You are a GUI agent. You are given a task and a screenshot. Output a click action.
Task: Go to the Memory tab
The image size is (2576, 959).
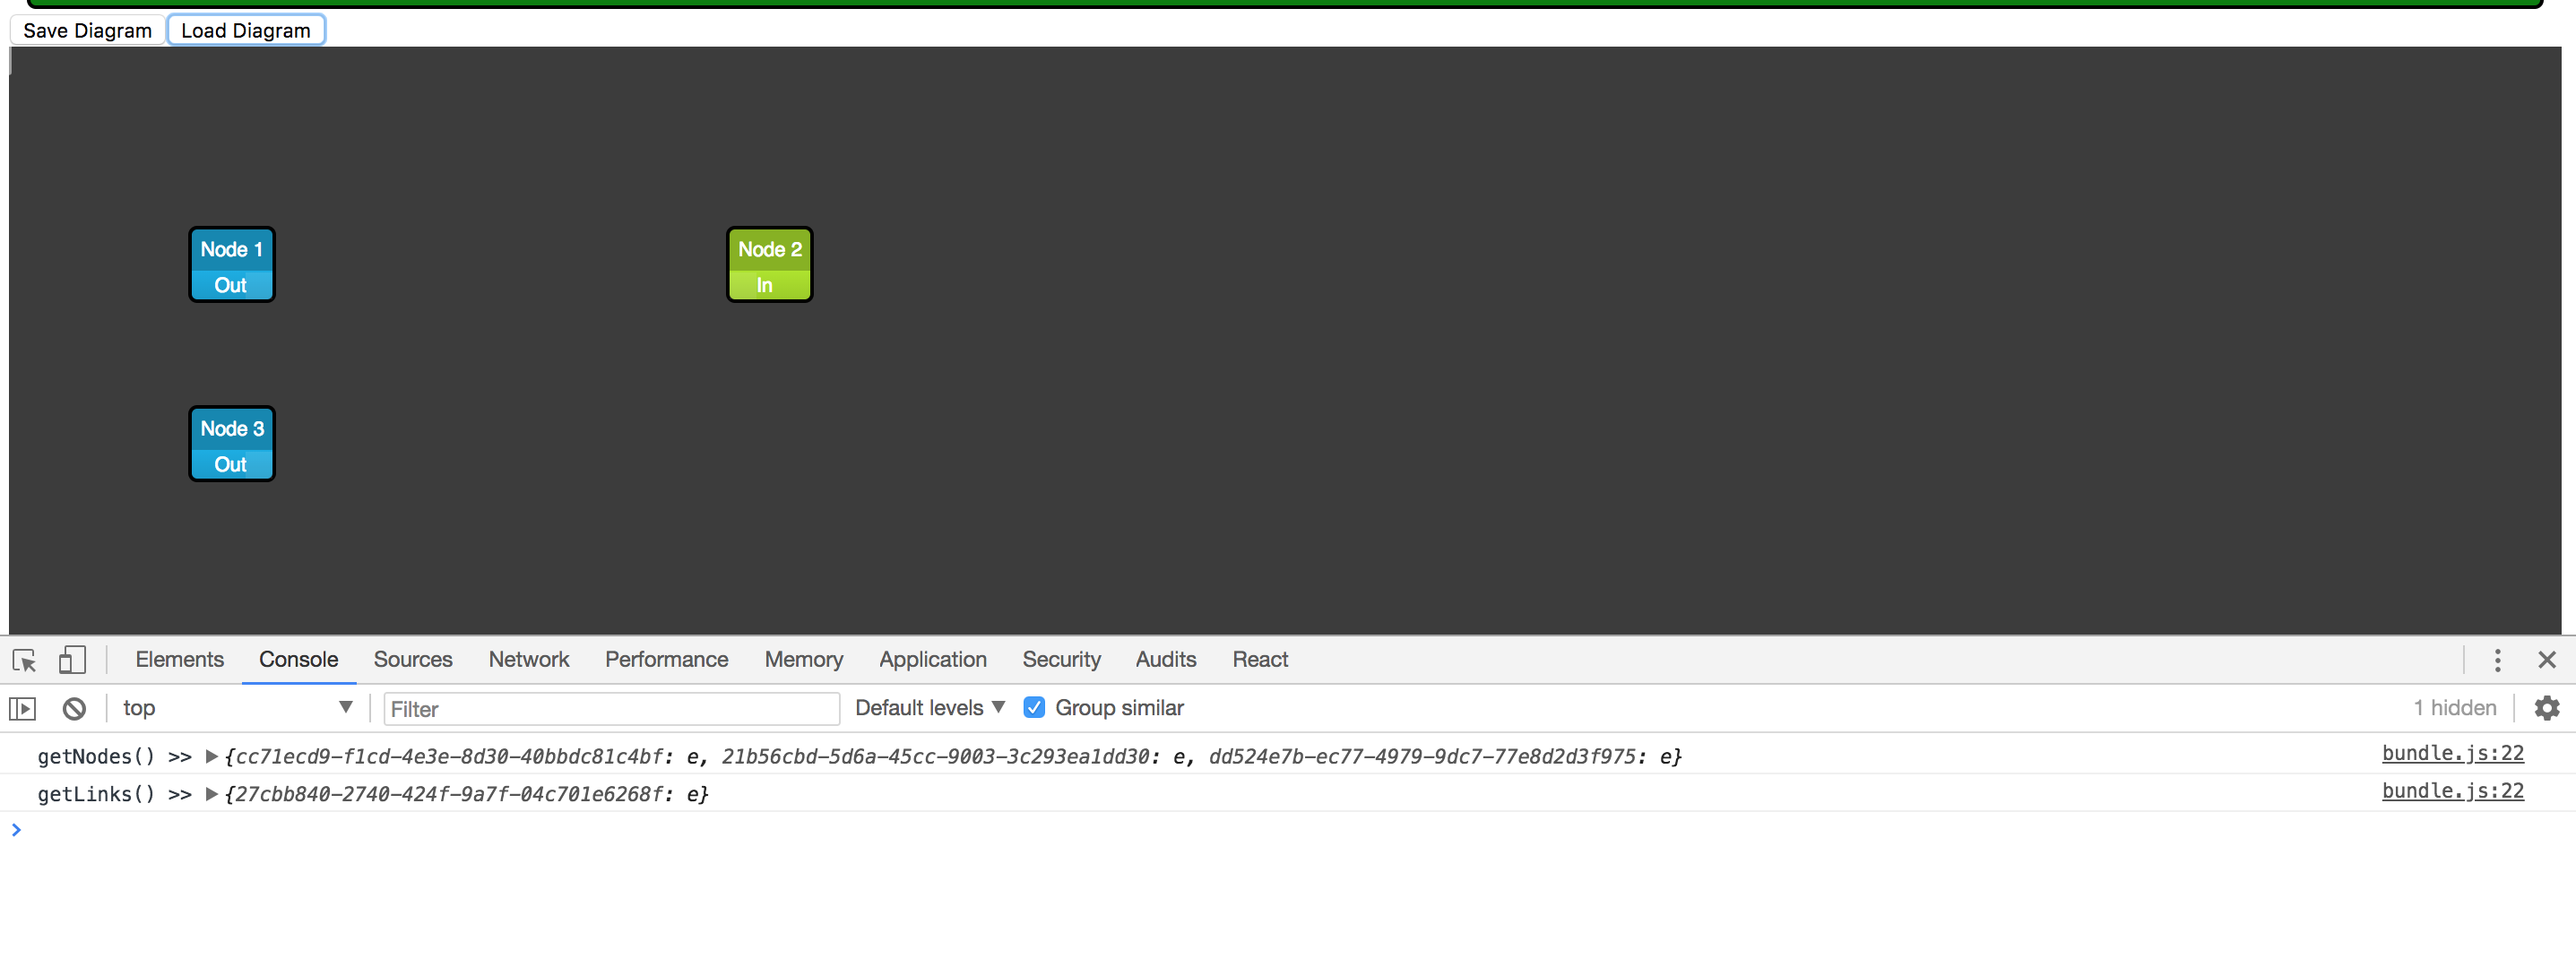tap(803, 660)
